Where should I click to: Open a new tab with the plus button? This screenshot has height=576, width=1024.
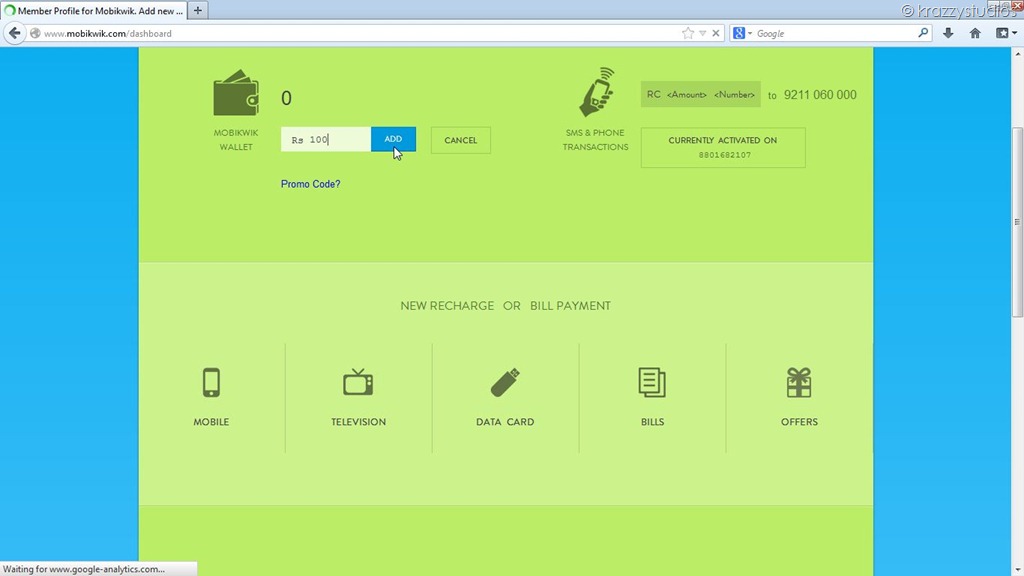coord(197,10)
